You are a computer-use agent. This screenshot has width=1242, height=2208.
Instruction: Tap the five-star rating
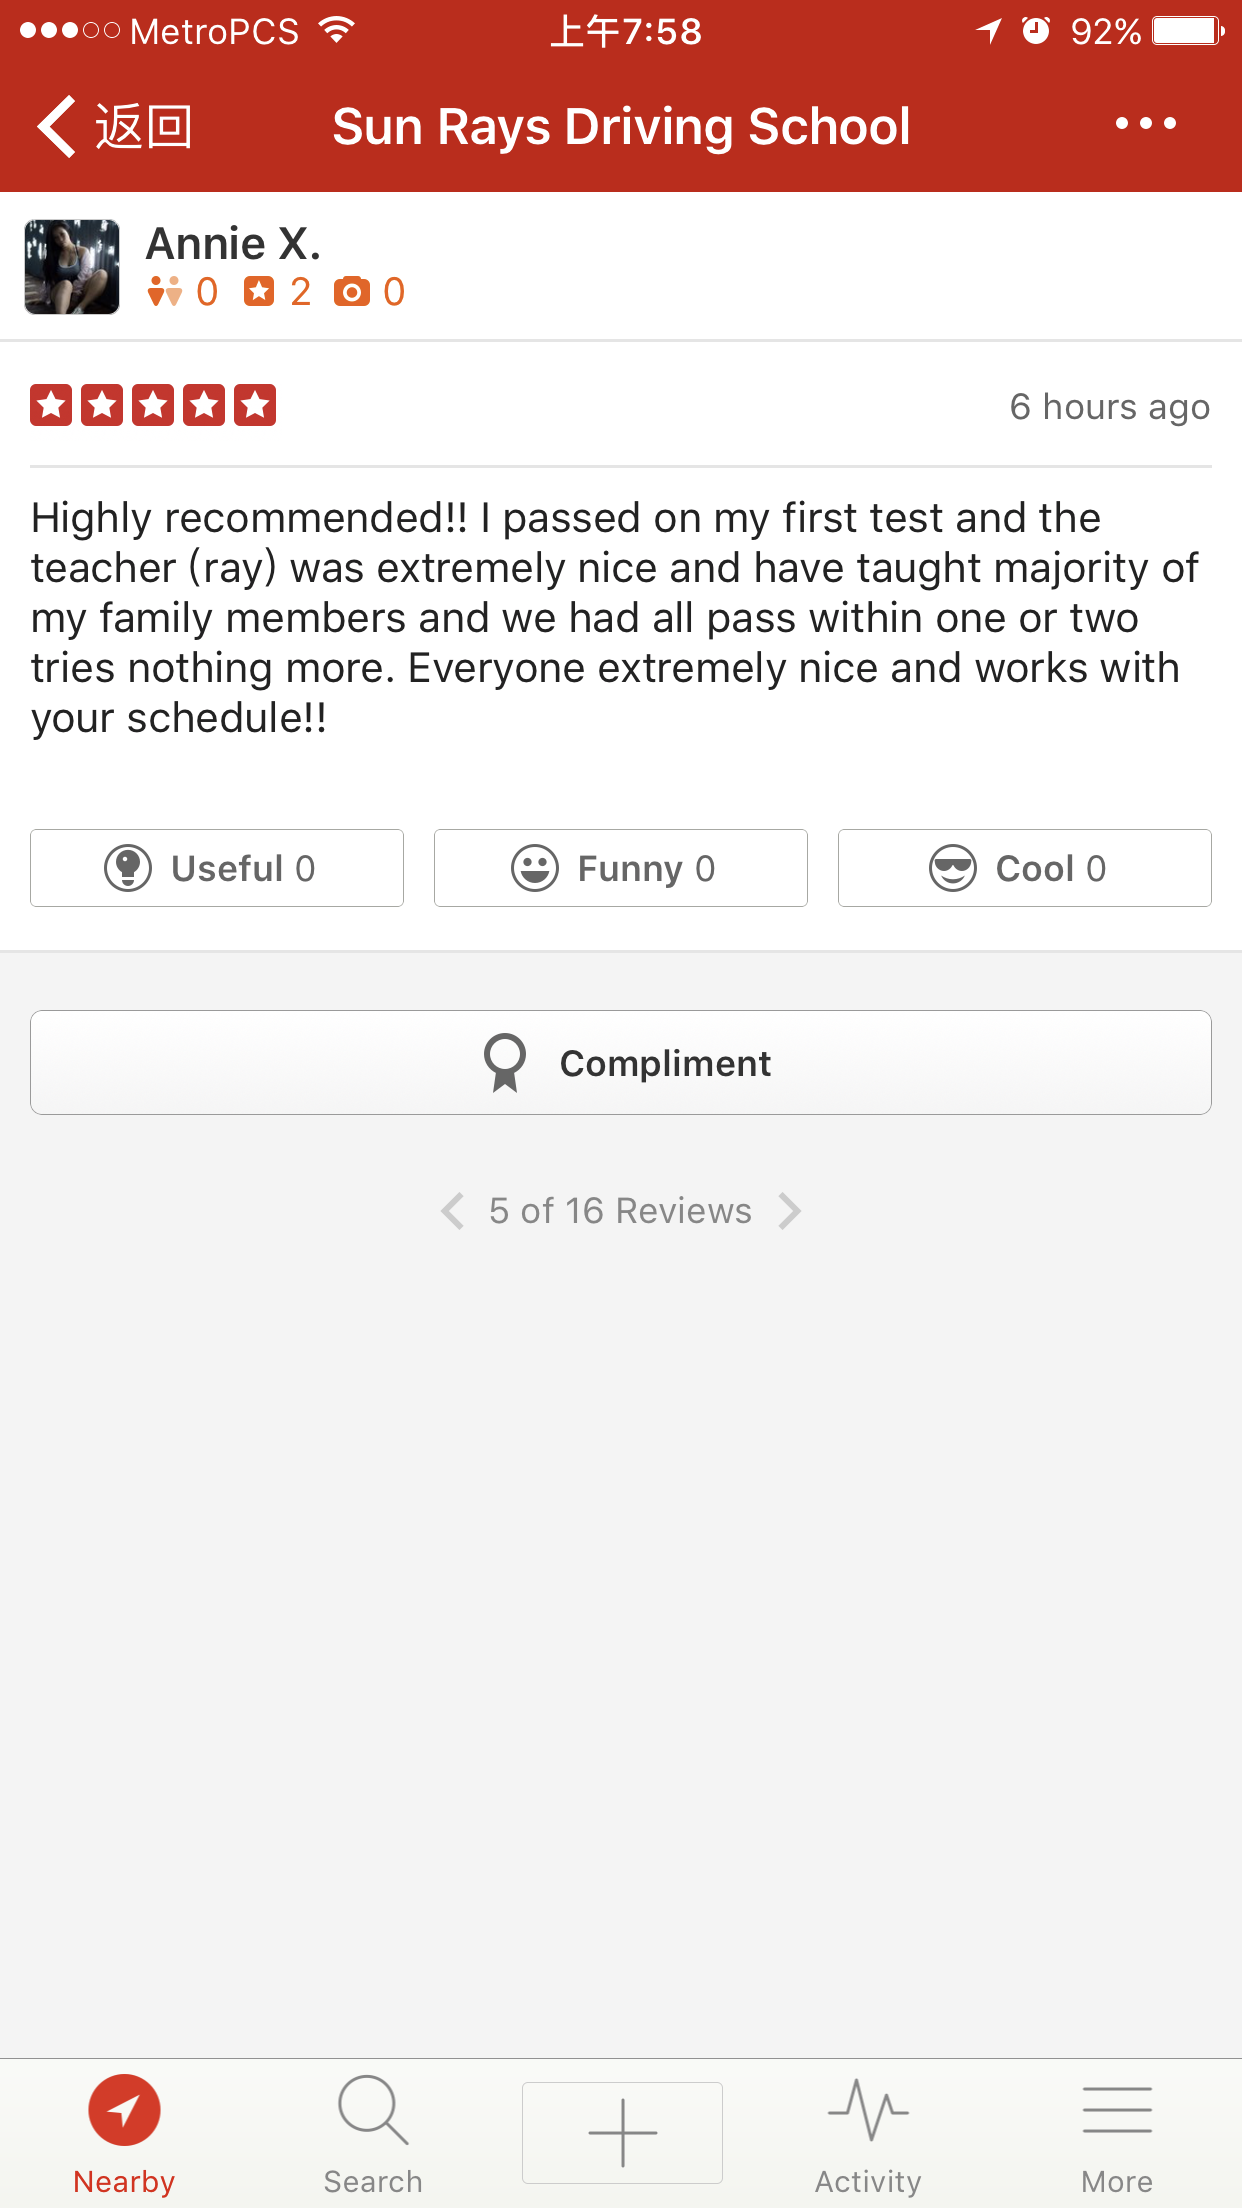(x=153, y=406)
